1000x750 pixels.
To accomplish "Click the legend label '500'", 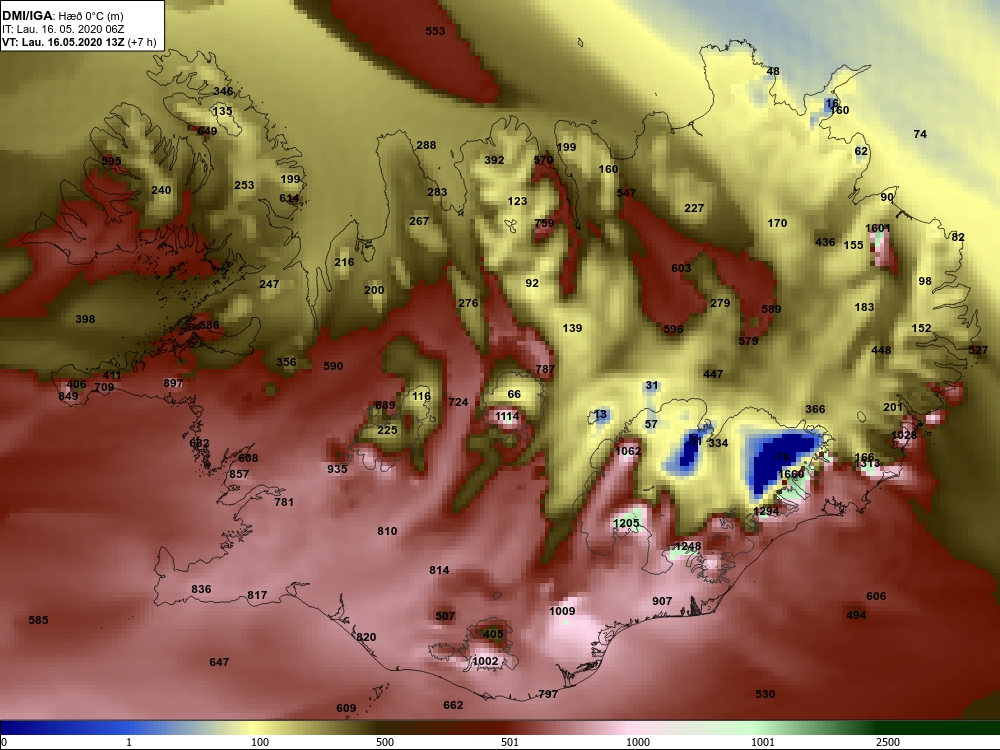I will 385,742.
